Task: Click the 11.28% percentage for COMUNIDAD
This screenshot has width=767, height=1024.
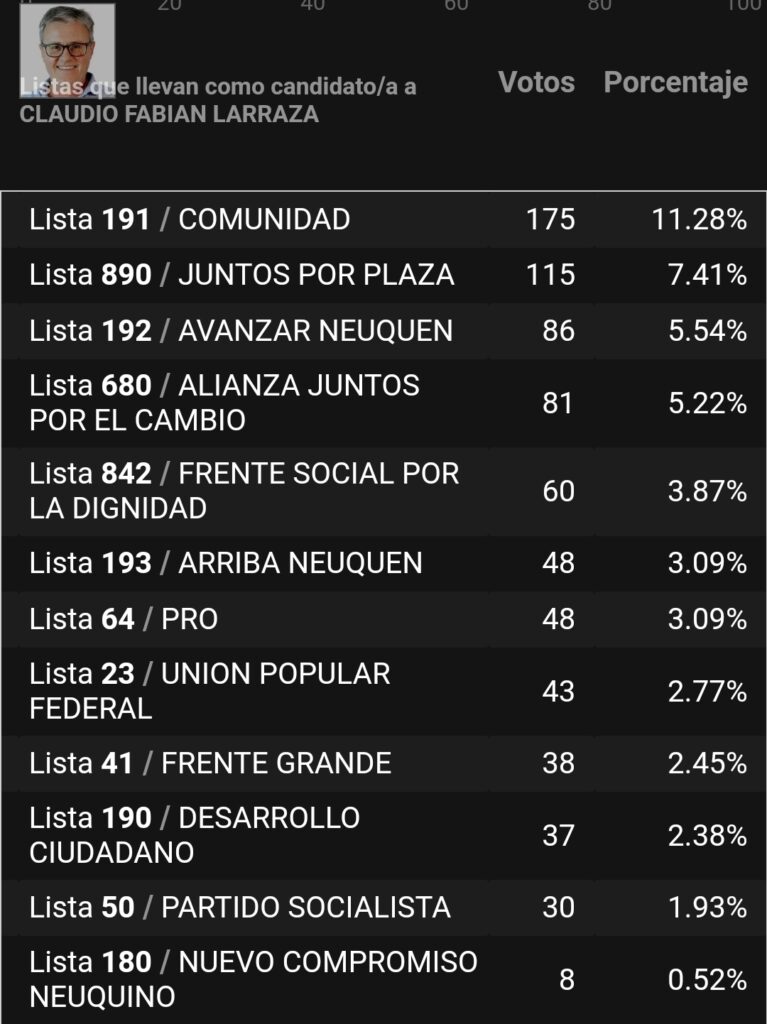Action: 699,219
